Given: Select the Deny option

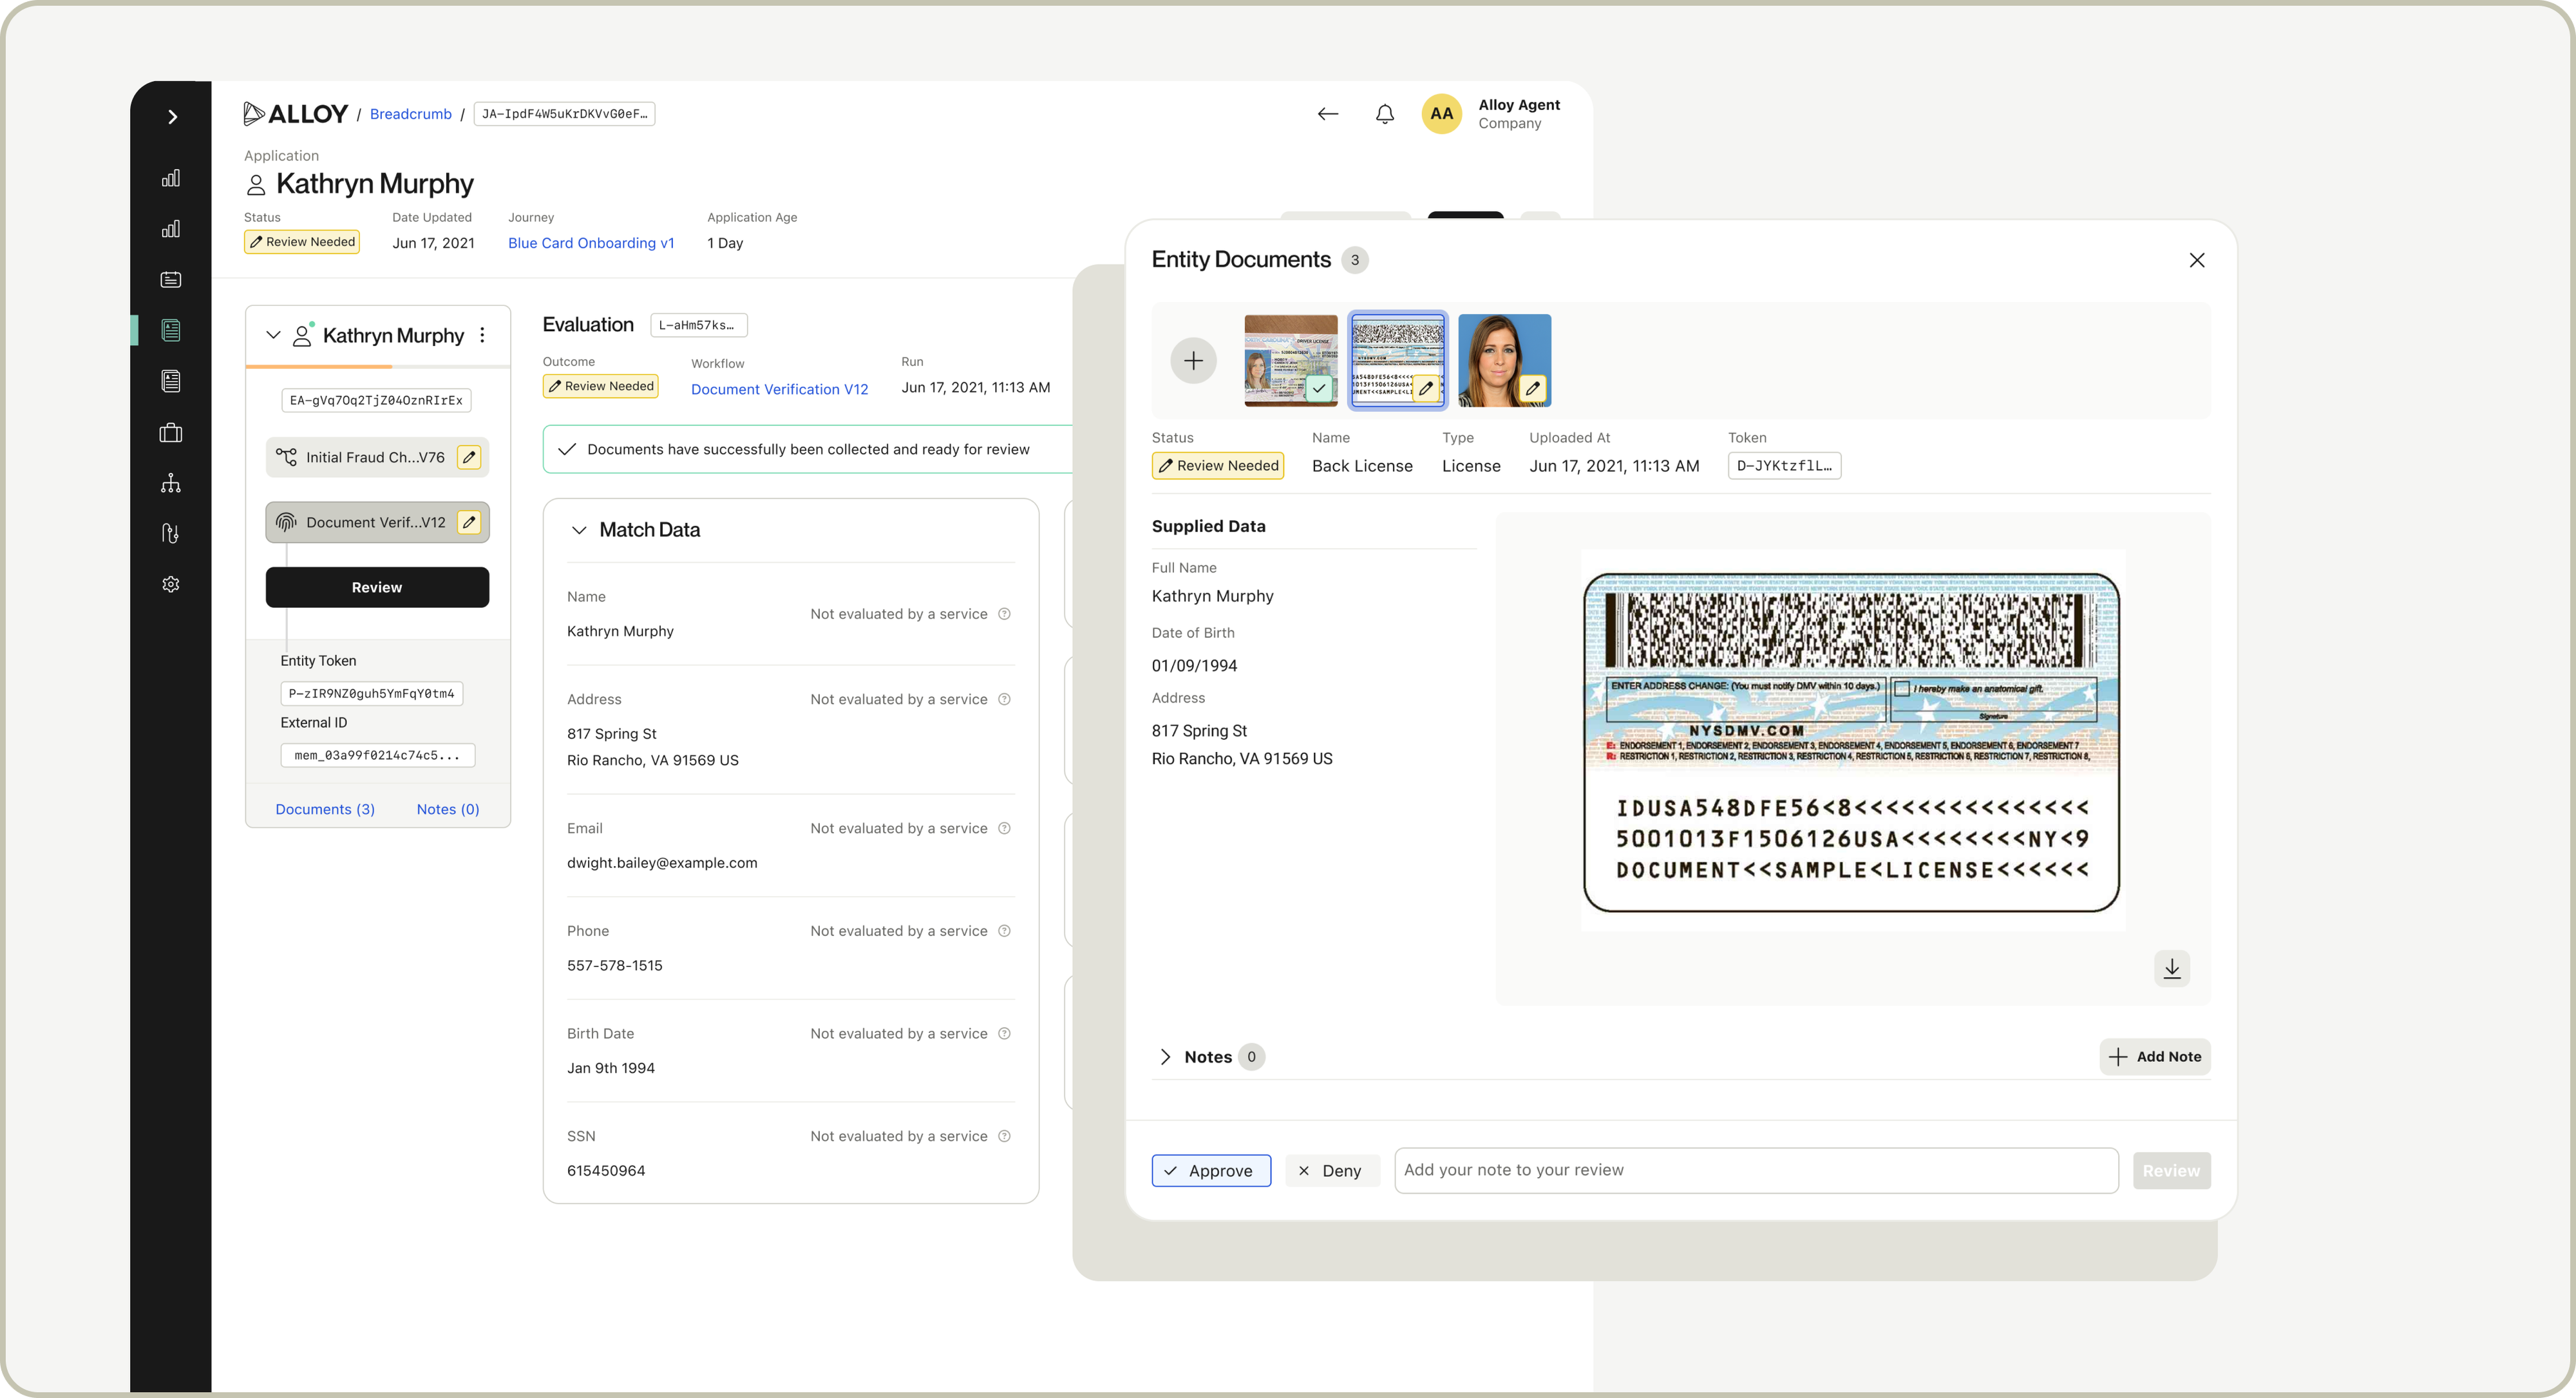Looking at the screenshot, I should (x=1330, y=1170).
